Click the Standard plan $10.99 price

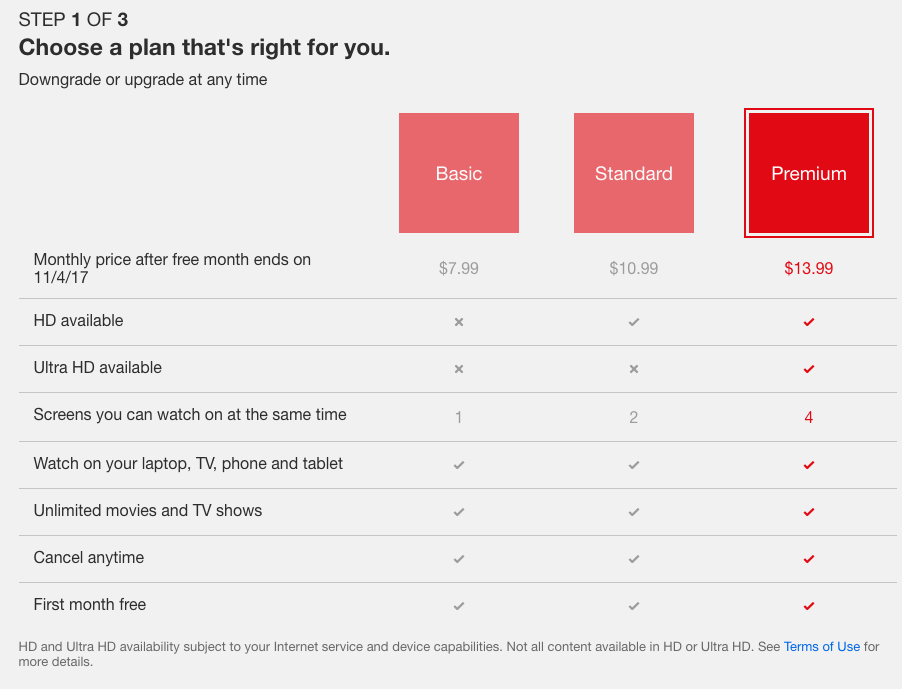[633, 268]
